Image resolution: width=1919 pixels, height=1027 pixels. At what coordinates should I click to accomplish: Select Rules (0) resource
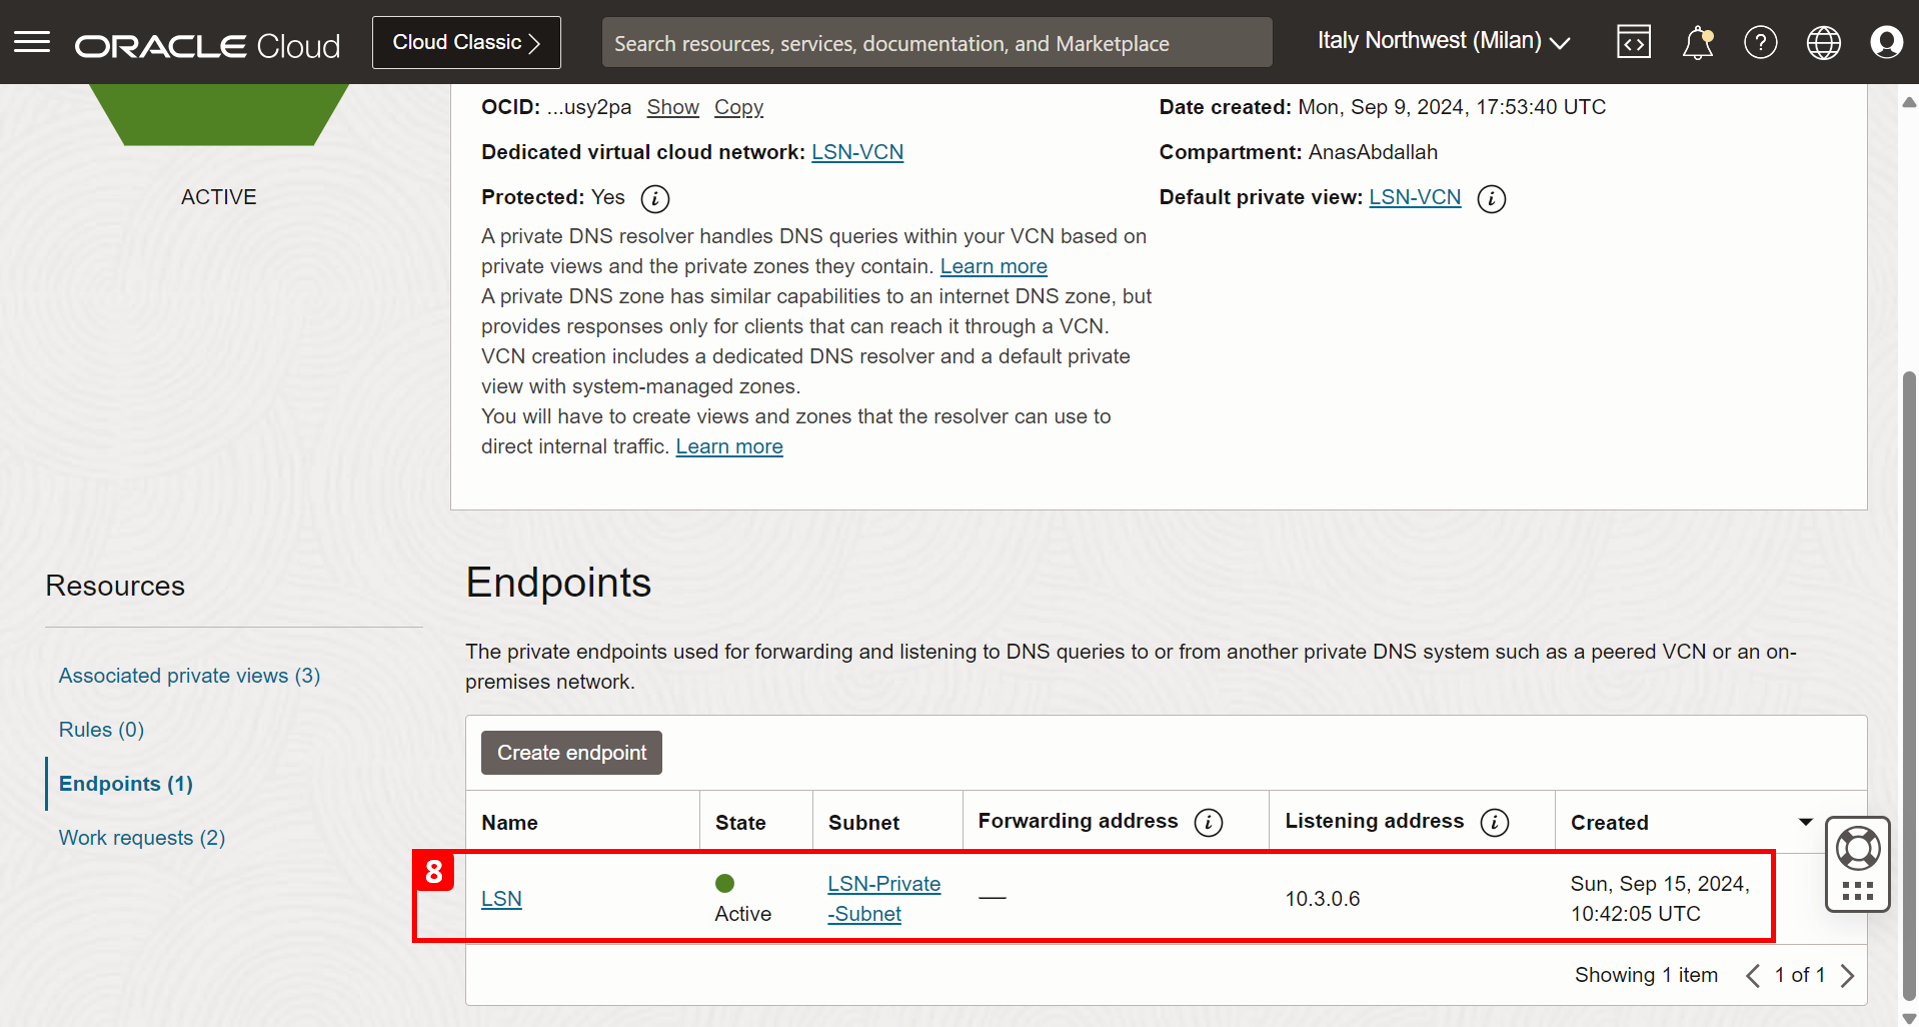coord(101,729)
